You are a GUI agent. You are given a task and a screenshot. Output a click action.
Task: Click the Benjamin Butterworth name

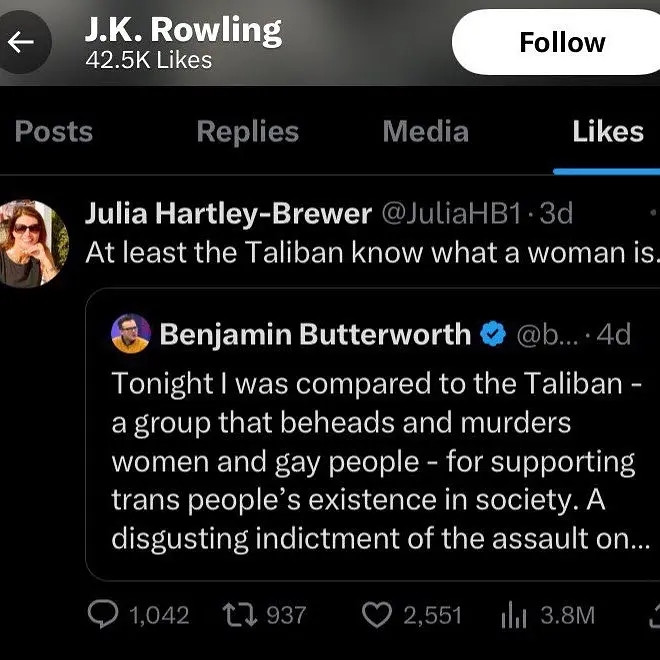point(315,334)
